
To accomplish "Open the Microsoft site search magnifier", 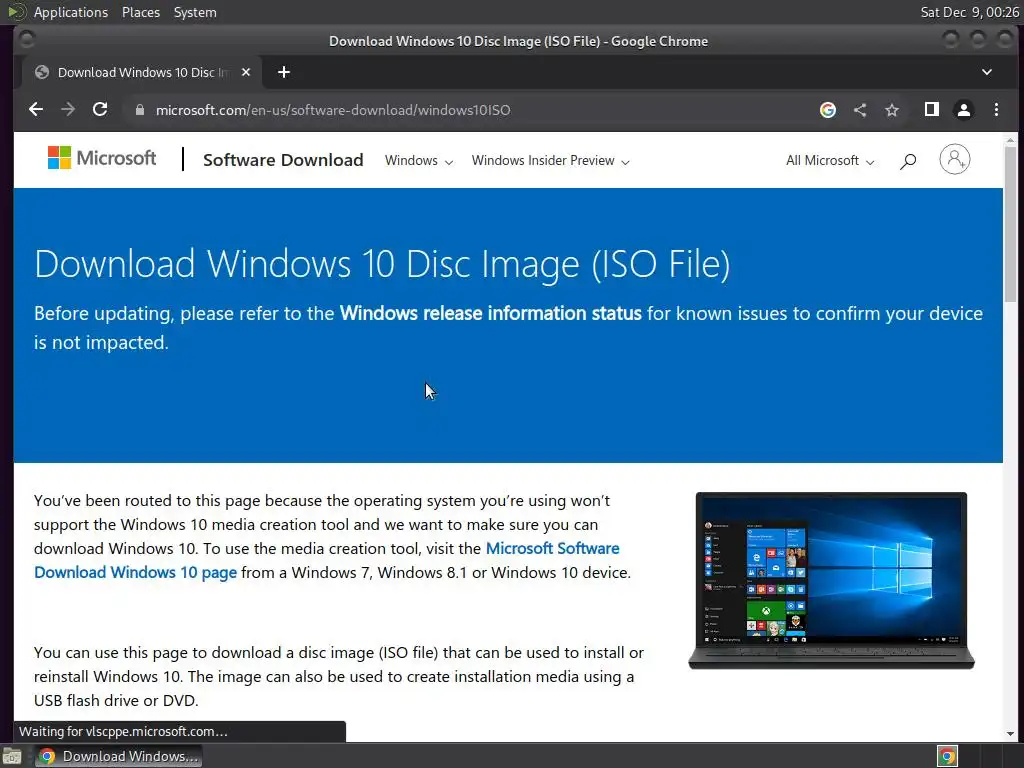I will tap(908, 161).
